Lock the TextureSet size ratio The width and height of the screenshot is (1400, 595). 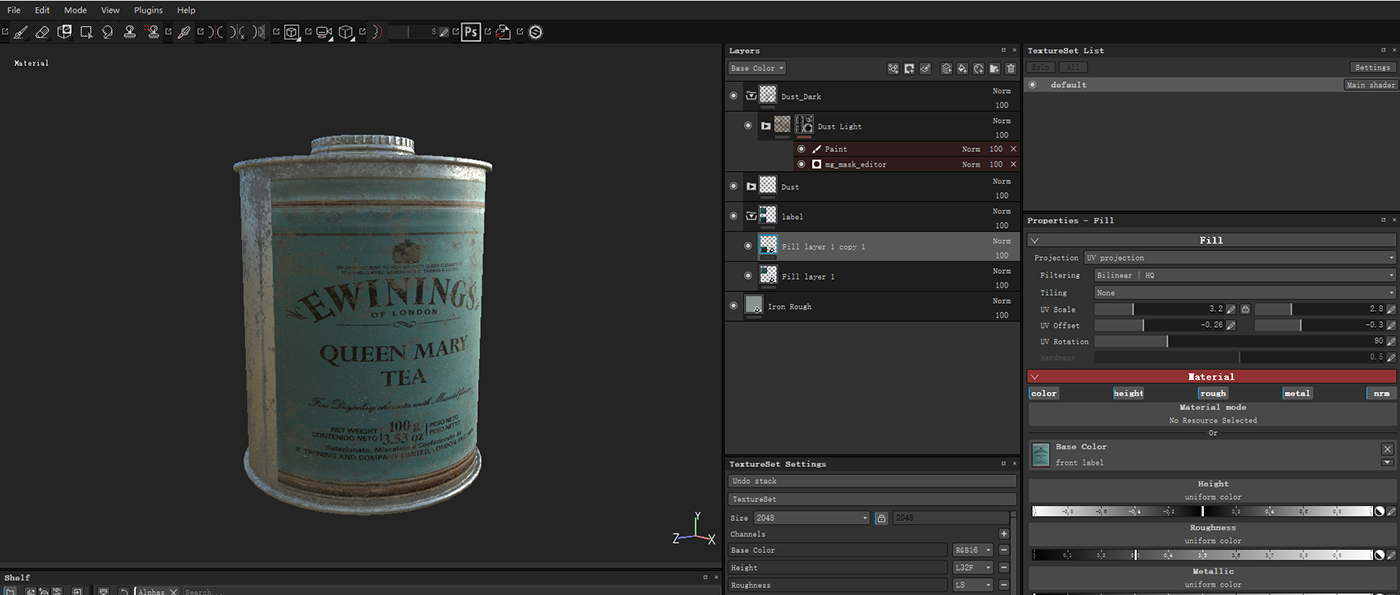point(881,518)
